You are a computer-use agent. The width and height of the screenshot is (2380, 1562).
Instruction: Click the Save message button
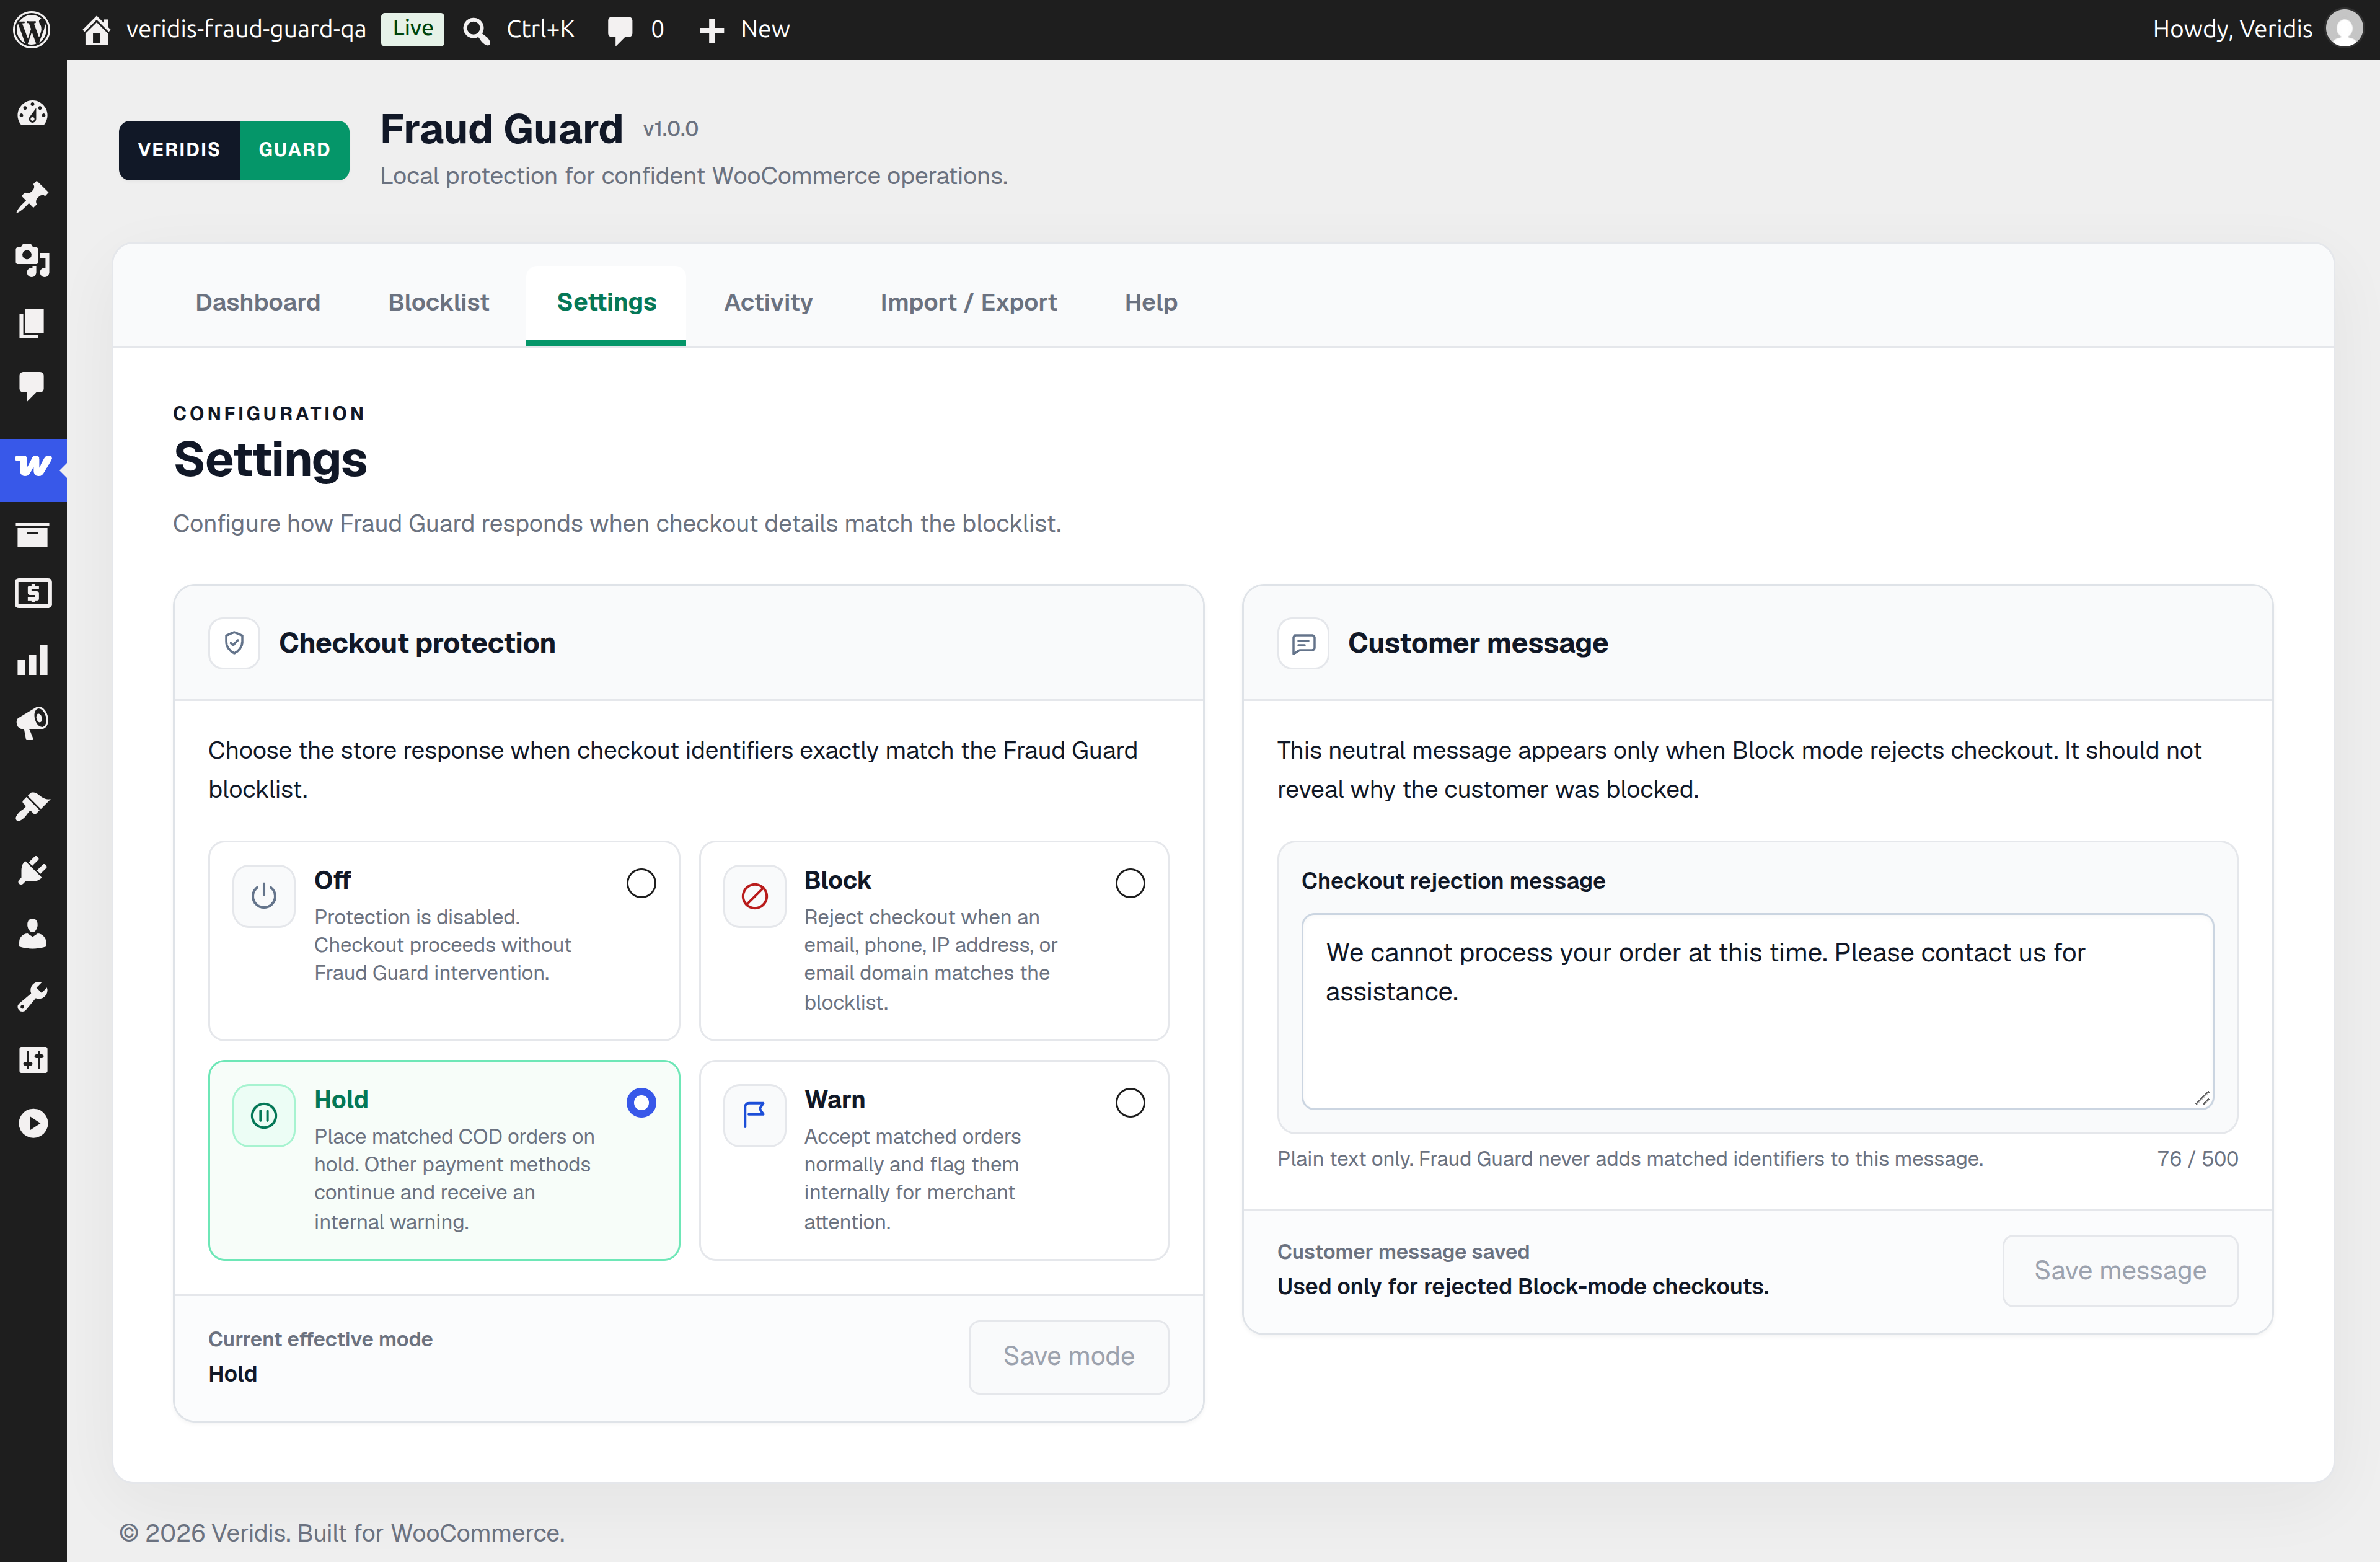(2120, 1270)
